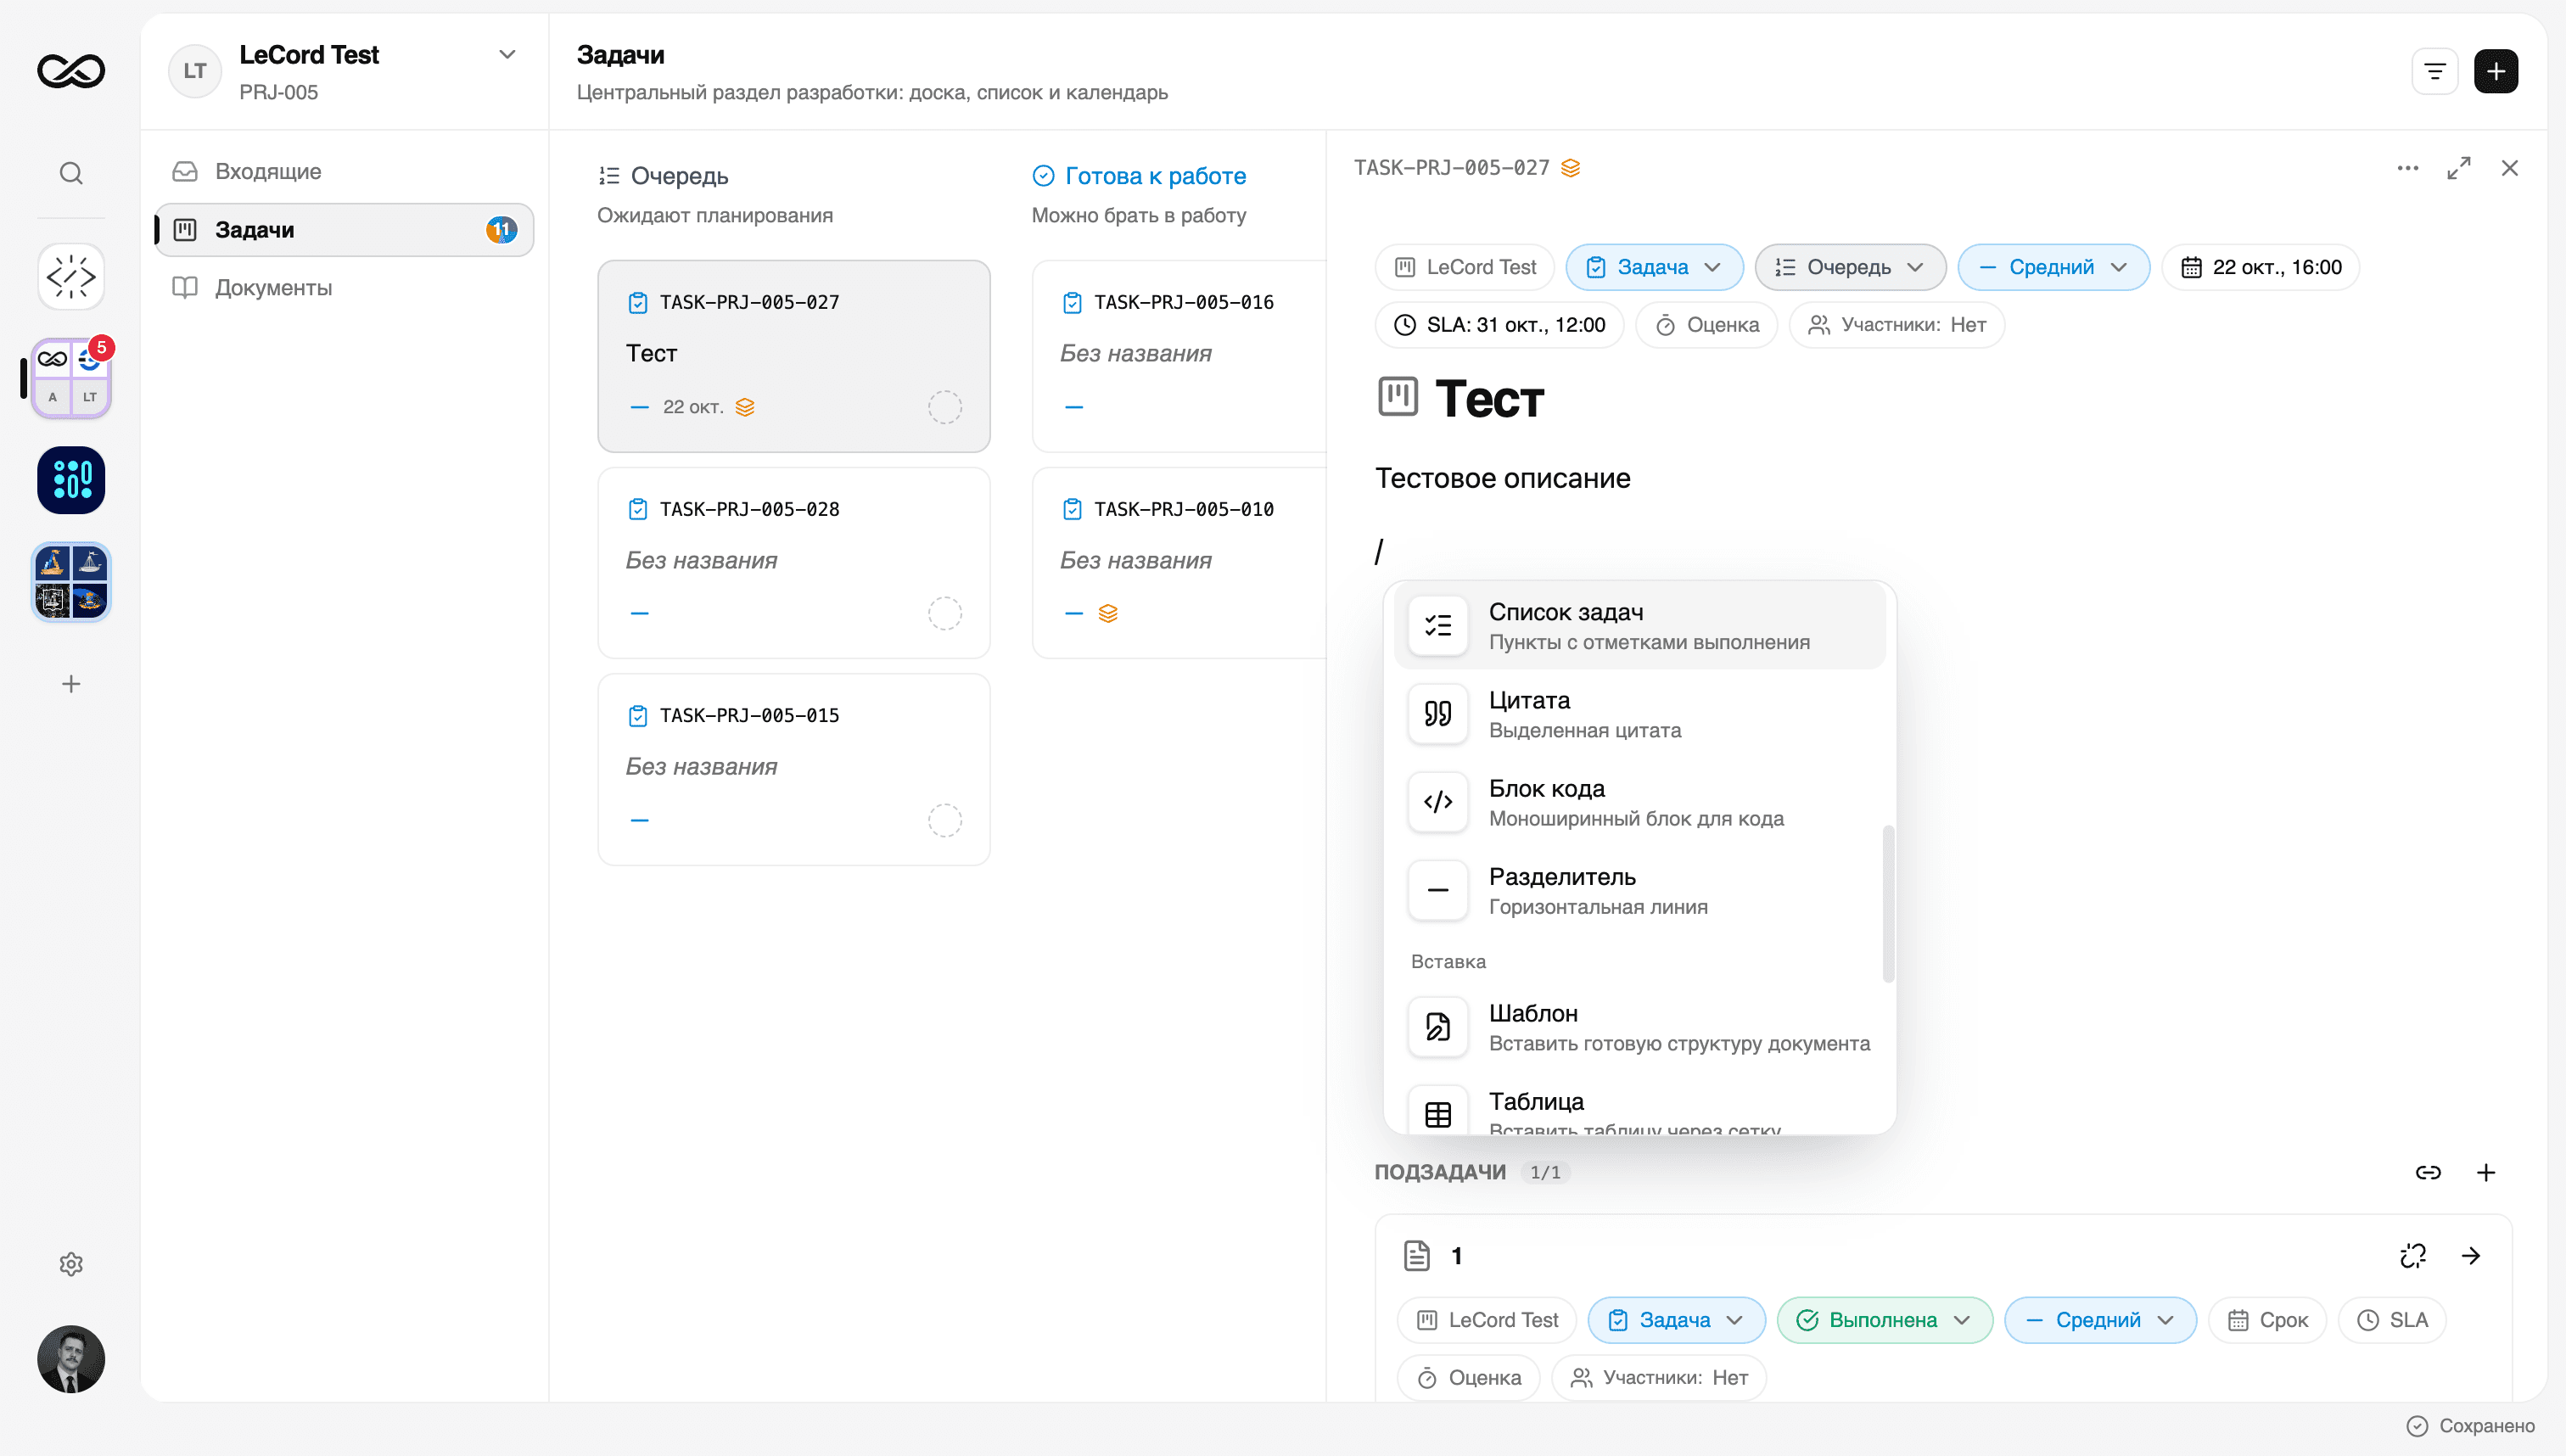Open subtask Средний priority dropdown
2566x1456 pixels.
[x=2100, y=1320]
